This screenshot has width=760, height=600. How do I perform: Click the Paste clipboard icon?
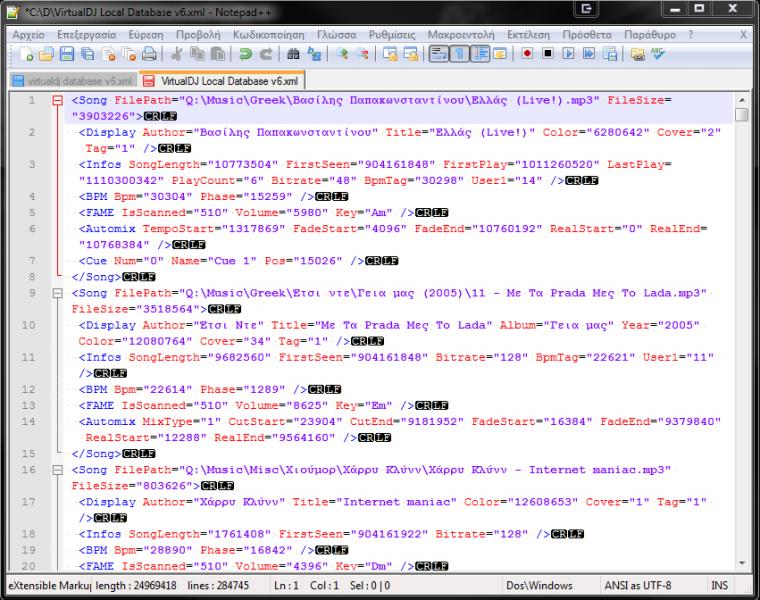(218, 54)
